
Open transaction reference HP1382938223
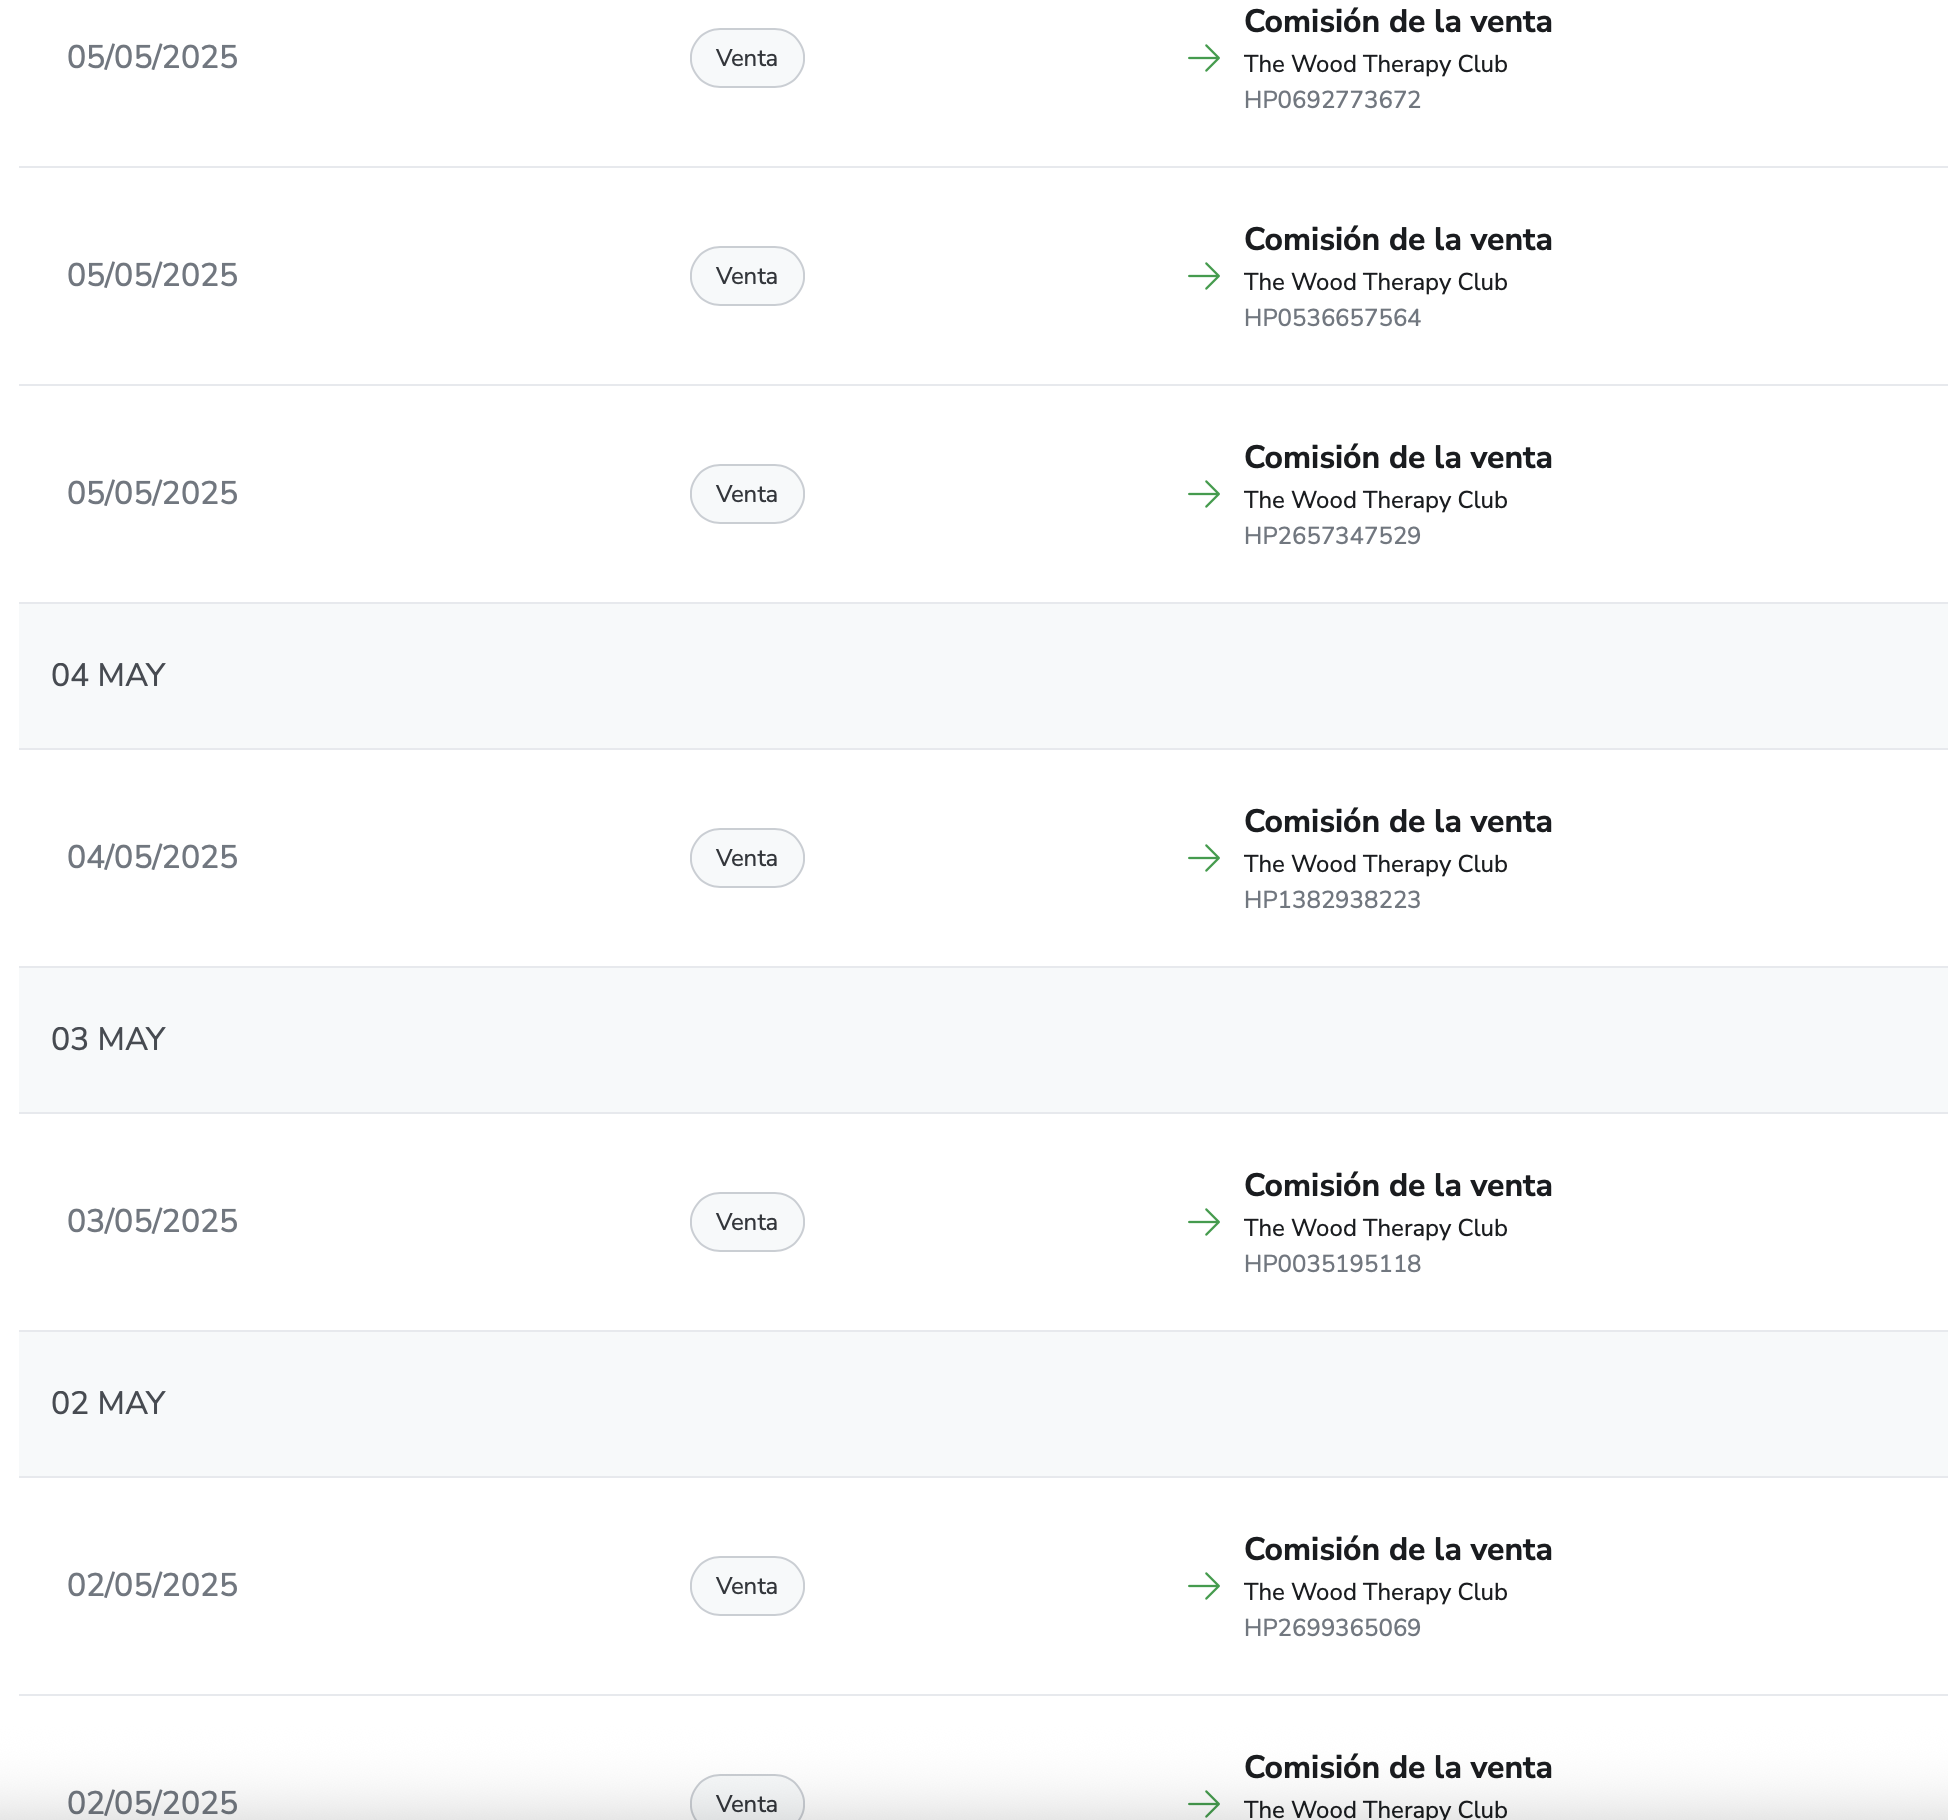1332,900
